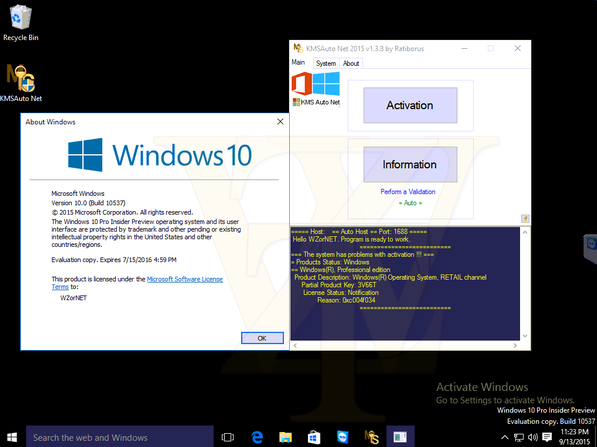Click the log console scroll up arrow
Viewport: 597px width, 447px height.
525,232
